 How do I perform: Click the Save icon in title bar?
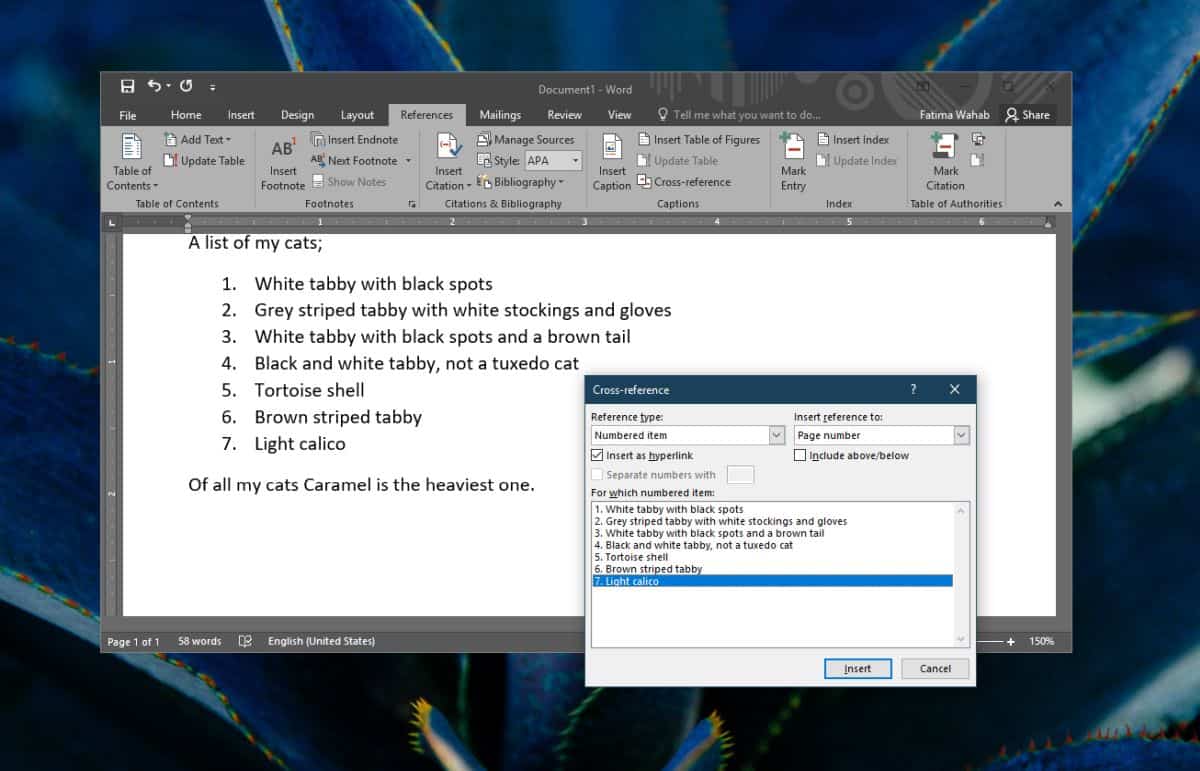tap(128, 87)
